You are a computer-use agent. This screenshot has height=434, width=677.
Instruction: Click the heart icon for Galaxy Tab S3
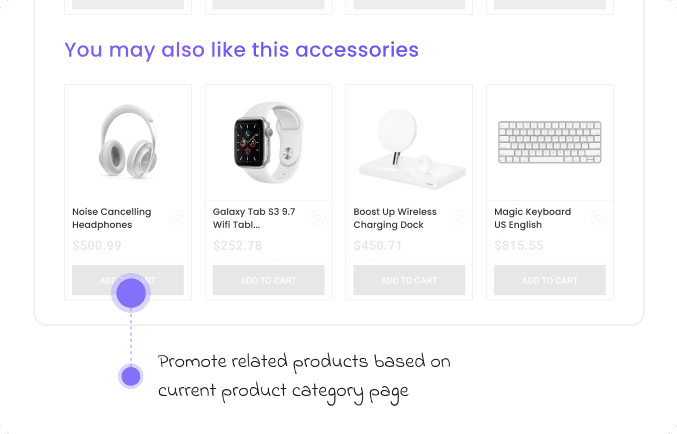(x=316, y=218)
